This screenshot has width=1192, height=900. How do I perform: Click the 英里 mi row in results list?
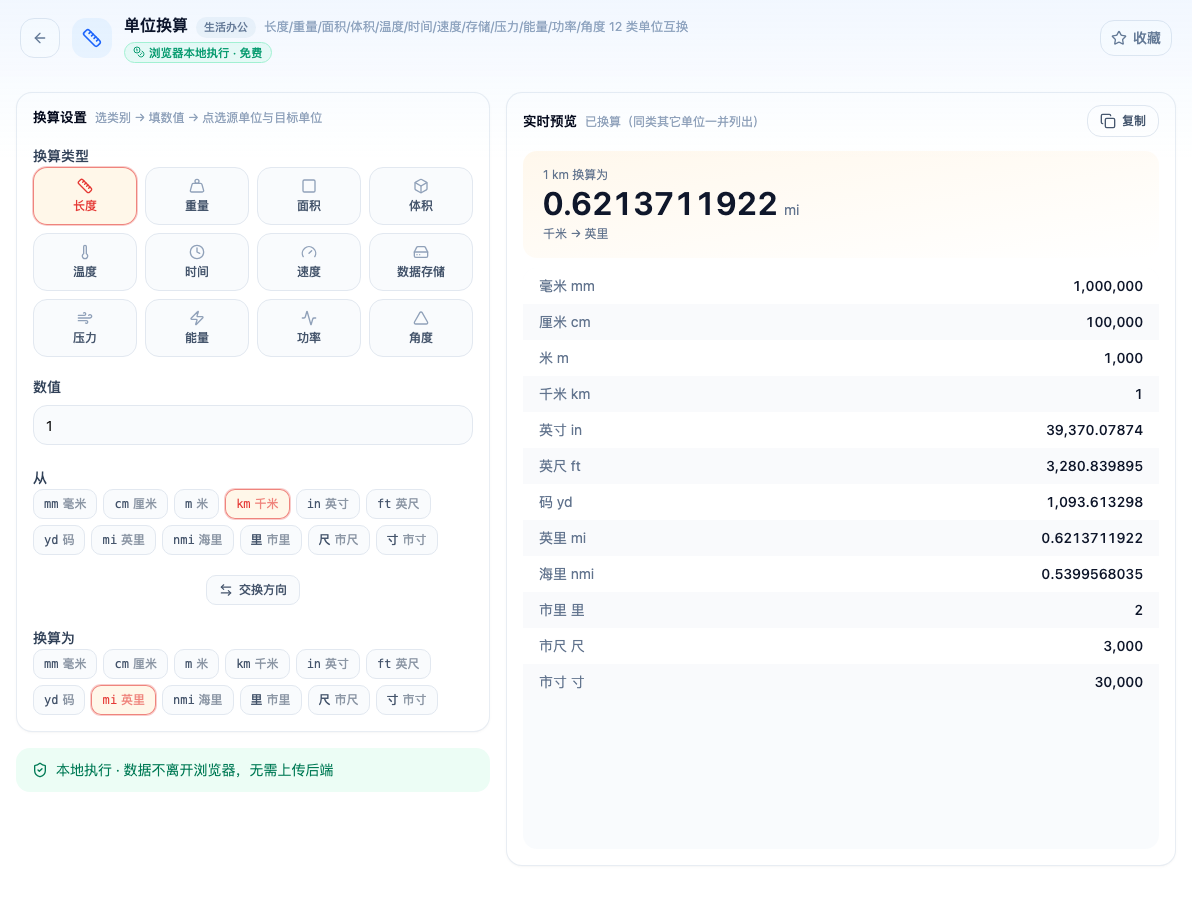click(x=841, y=538)
